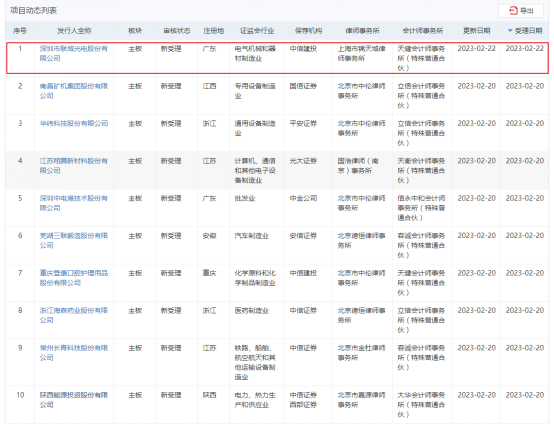Click the 保荐机构 column header
Image resolution: width=554 pixels, height=428 pixels.
coord(308,31)
